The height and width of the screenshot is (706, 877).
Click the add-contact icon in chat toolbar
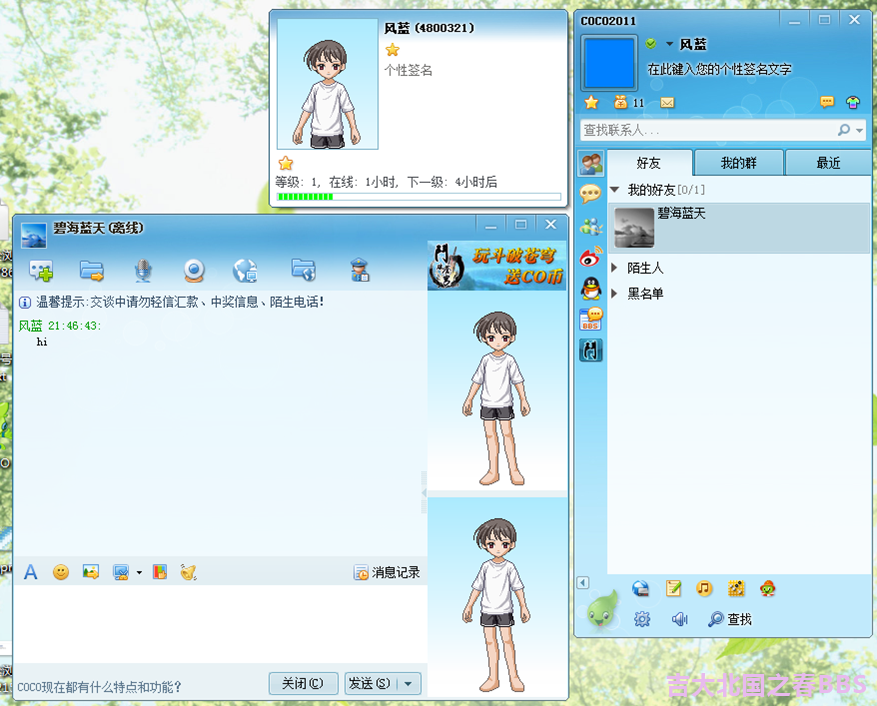(x=41, y=271)
